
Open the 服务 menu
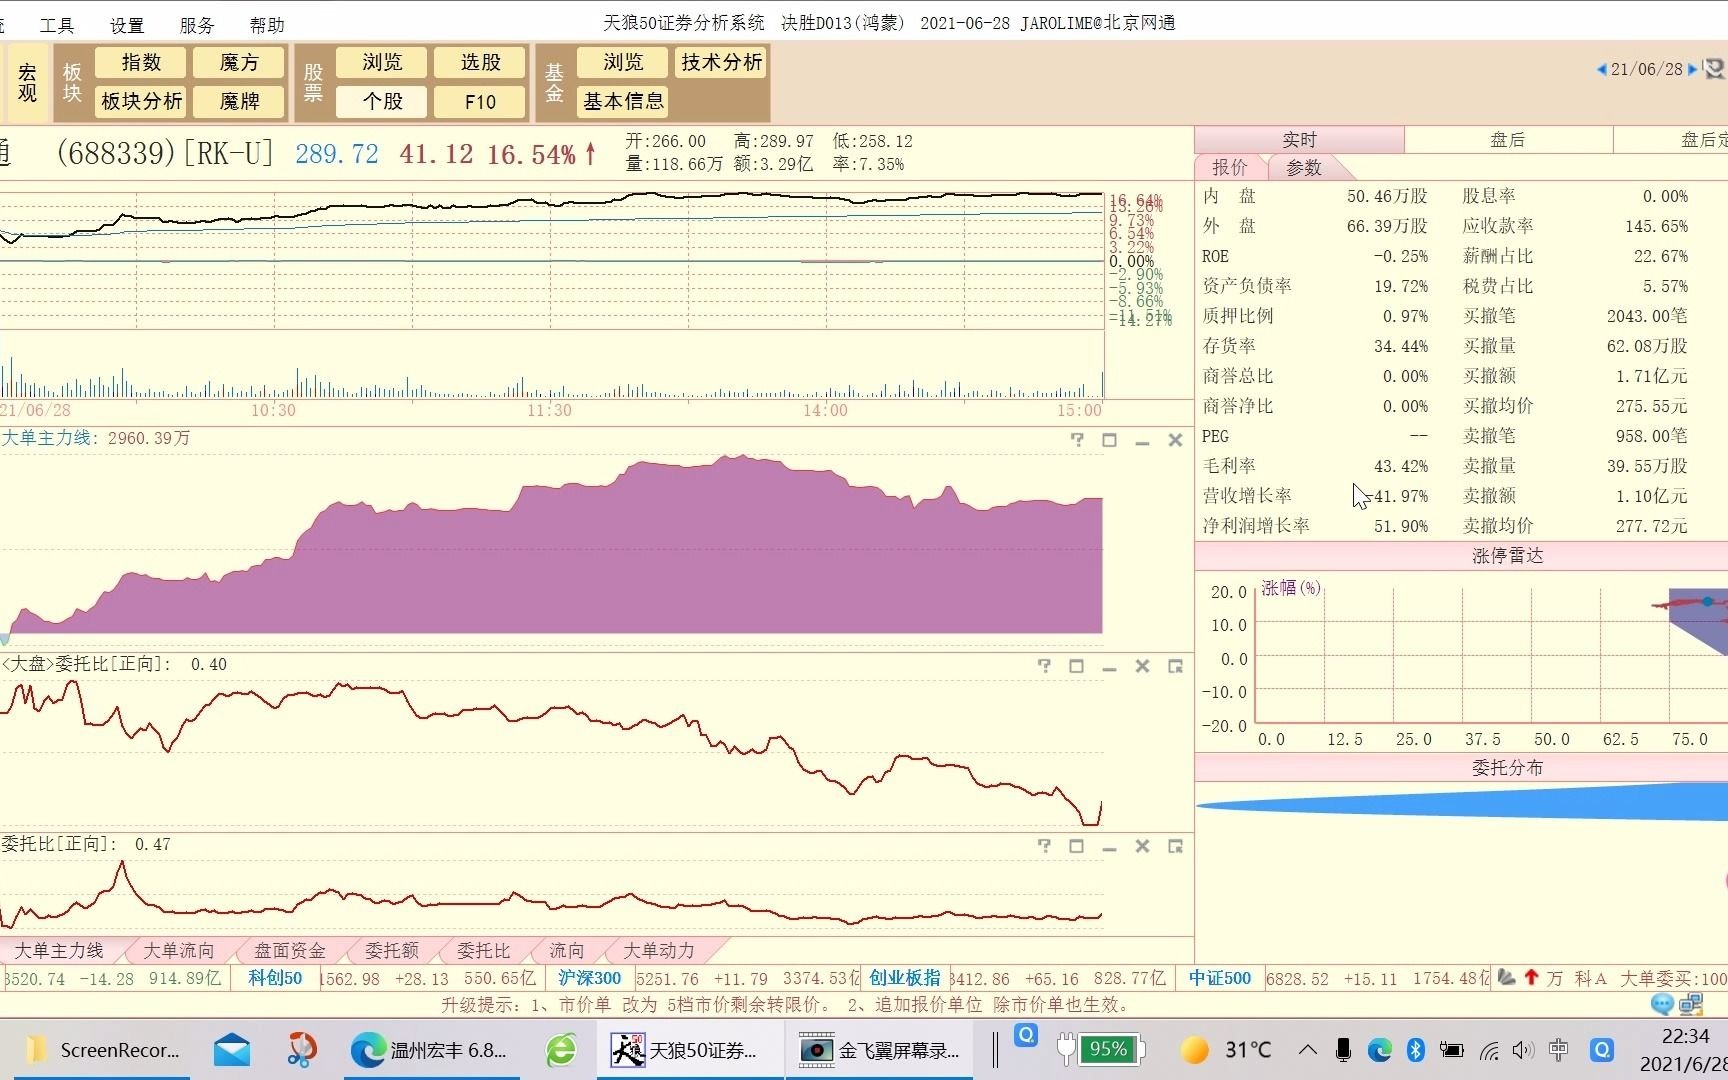[197, 25]
